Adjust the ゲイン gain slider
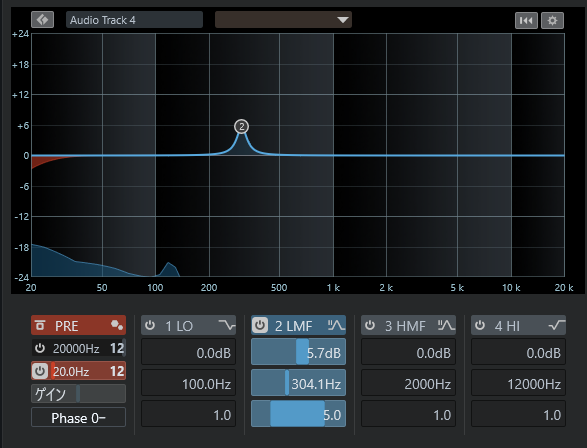Viewport: 587px width, 448px height. pos(78,394)
